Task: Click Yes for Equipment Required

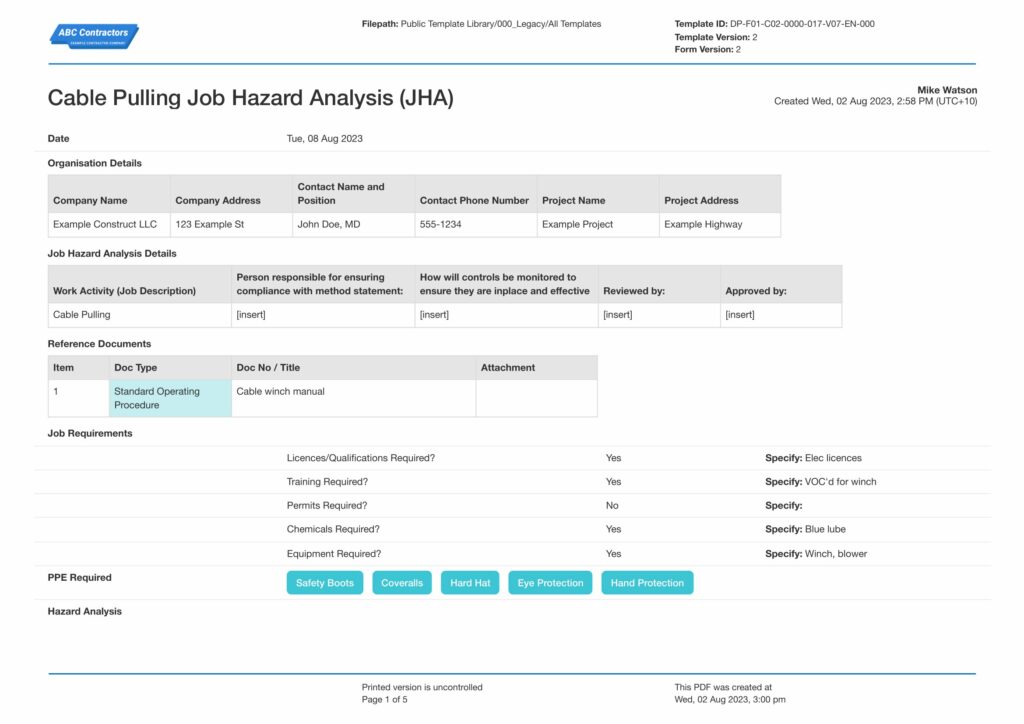Action: (613, 554)
